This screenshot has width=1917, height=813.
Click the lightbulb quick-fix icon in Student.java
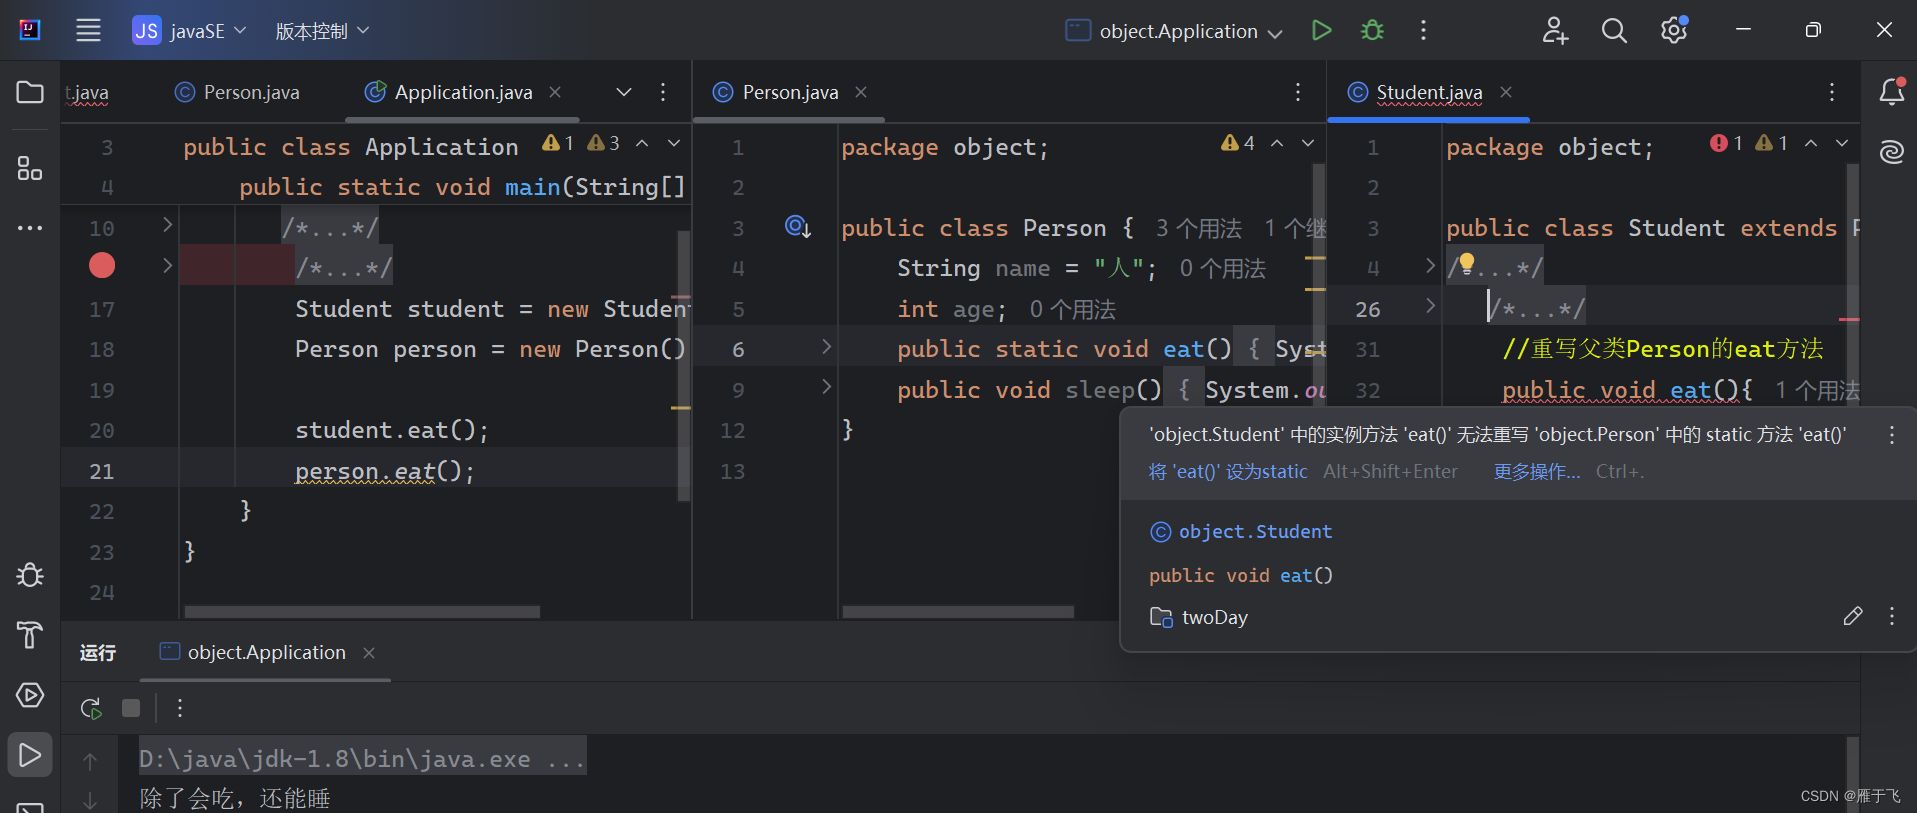tap(1467, 264)
